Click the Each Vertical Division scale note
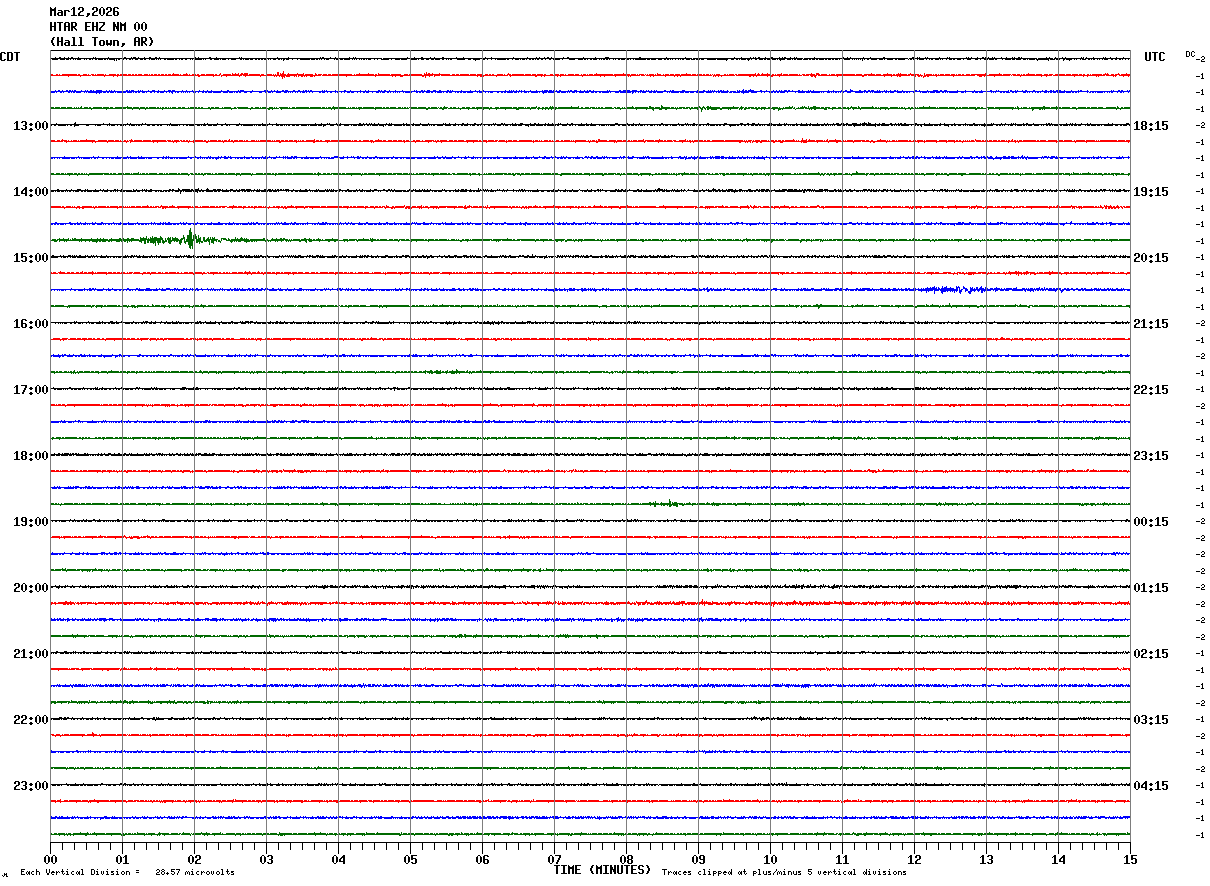 [x=127, y=872]
